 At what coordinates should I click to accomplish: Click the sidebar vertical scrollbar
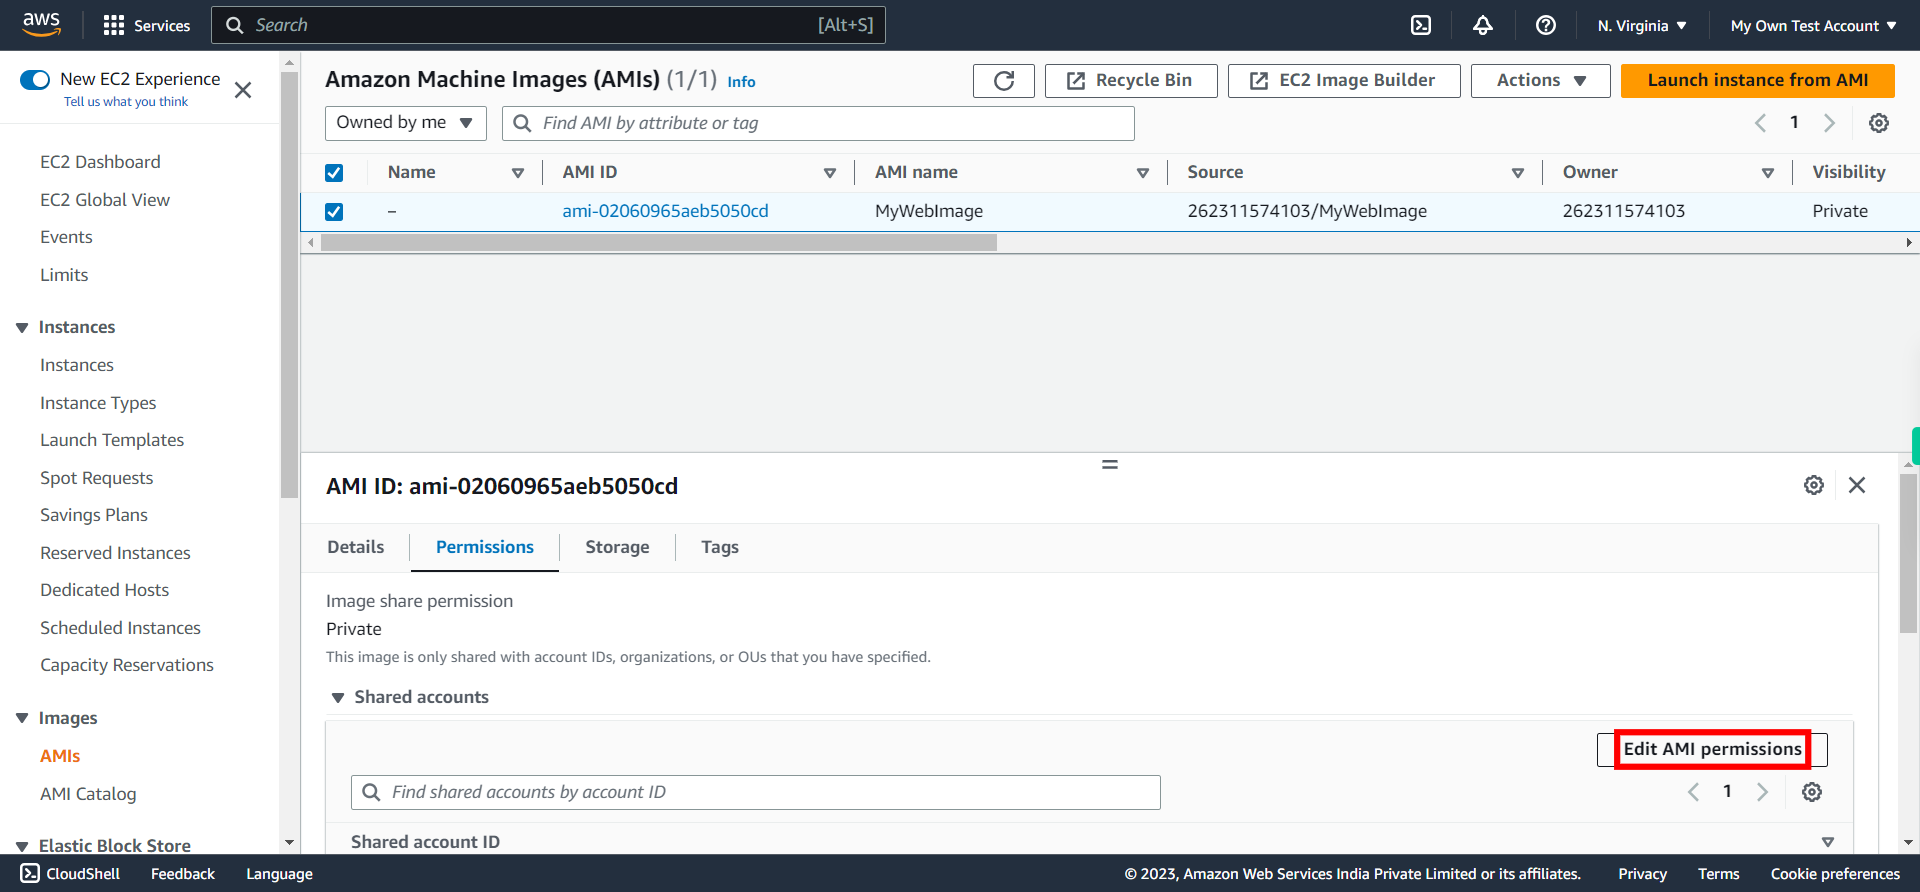[x=290, y=285]
